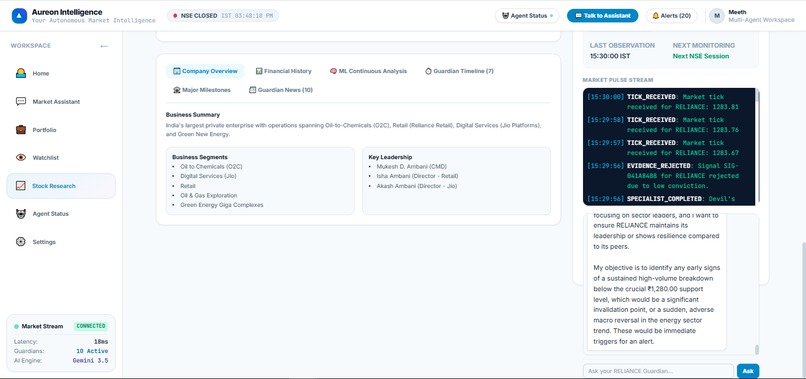Click the Guardian Timeline clock icon
Image resolution: width=806 pixels, height=379 pixels.
[428, 71]
